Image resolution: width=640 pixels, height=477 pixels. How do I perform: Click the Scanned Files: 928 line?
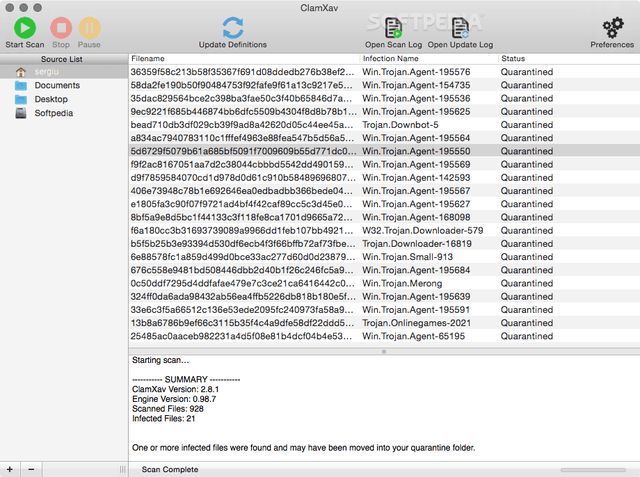[x=167, y=408]
